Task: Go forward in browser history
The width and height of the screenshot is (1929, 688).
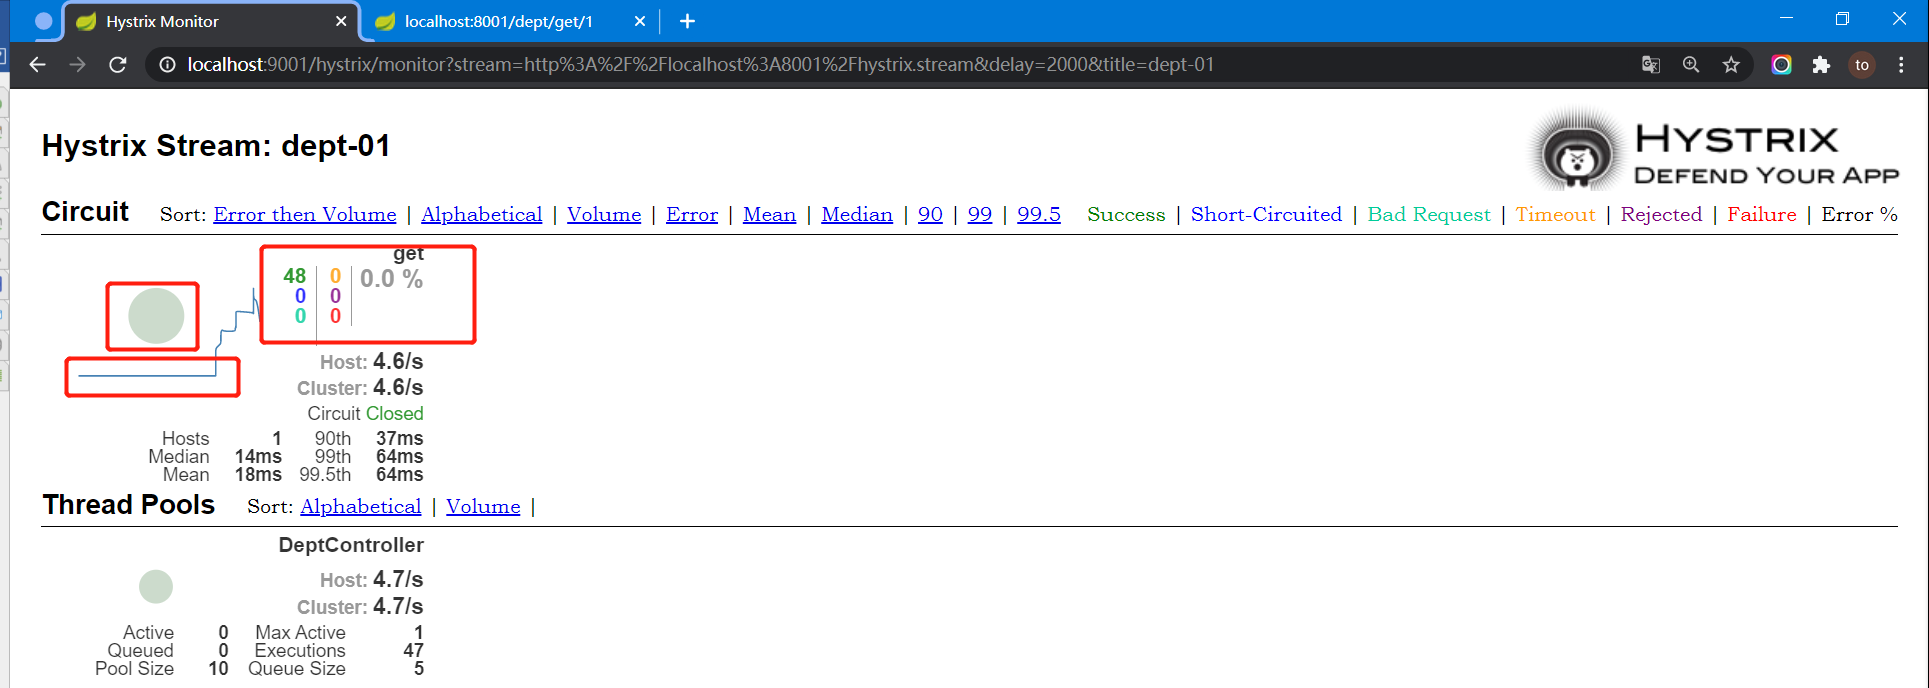Action: 77,64
